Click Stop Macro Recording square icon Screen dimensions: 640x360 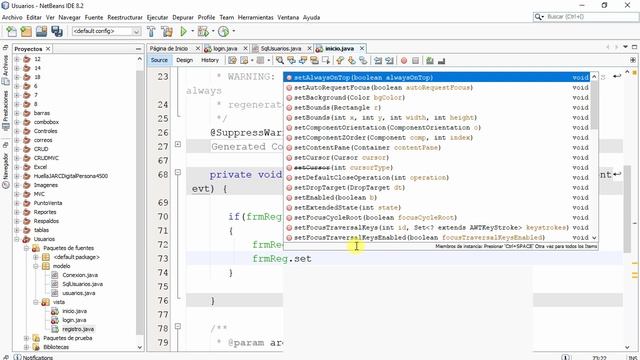click(416, 60)
